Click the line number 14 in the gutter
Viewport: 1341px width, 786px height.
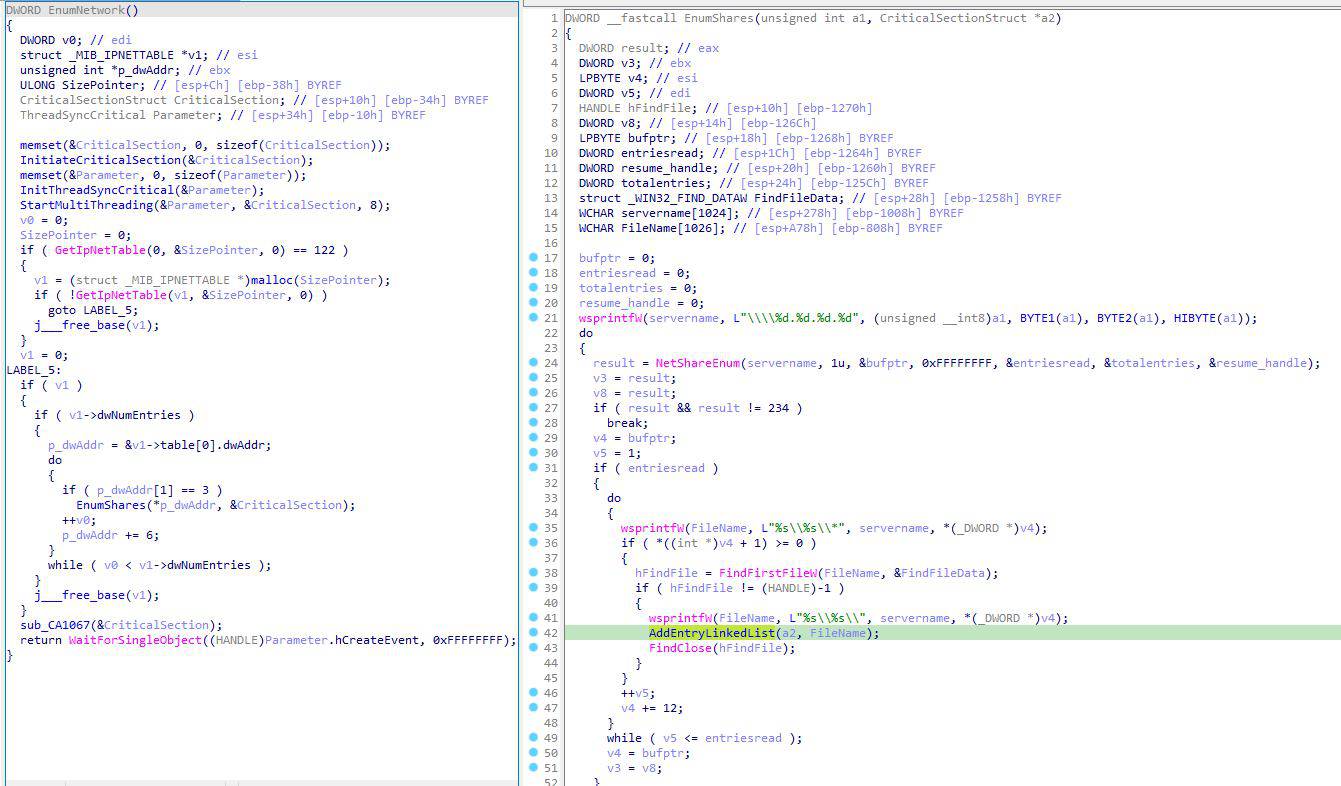tap(551, 198)
